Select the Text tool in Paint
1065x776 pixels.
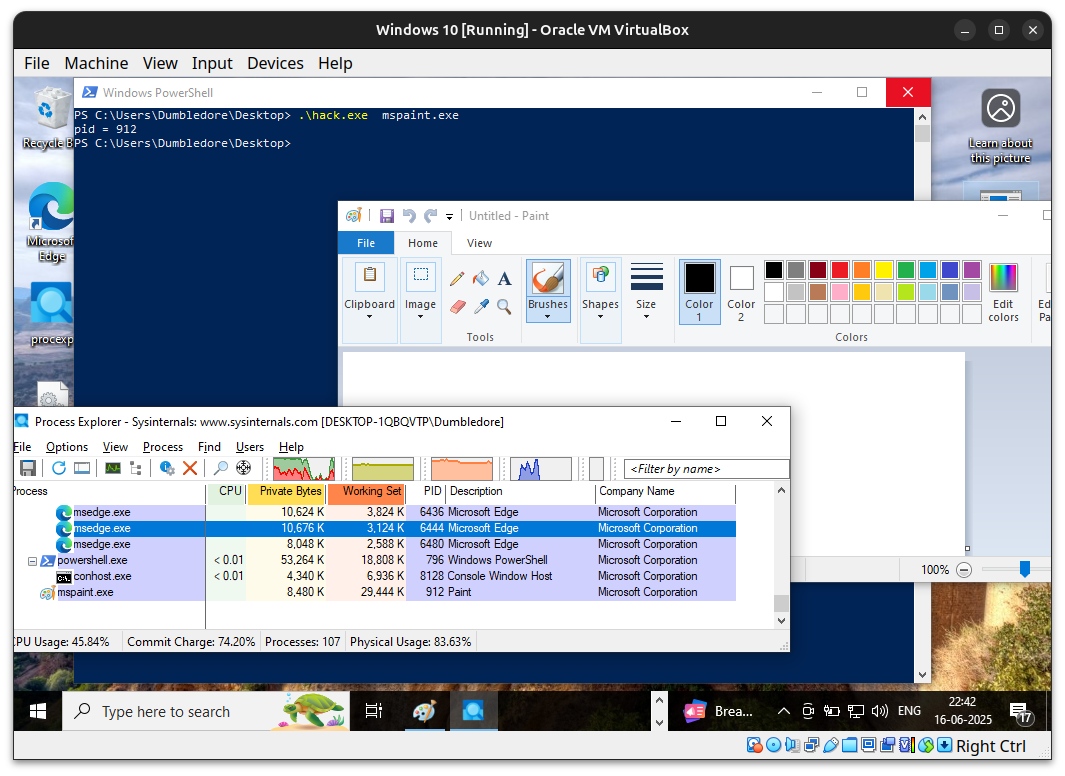tap(504, 278)
